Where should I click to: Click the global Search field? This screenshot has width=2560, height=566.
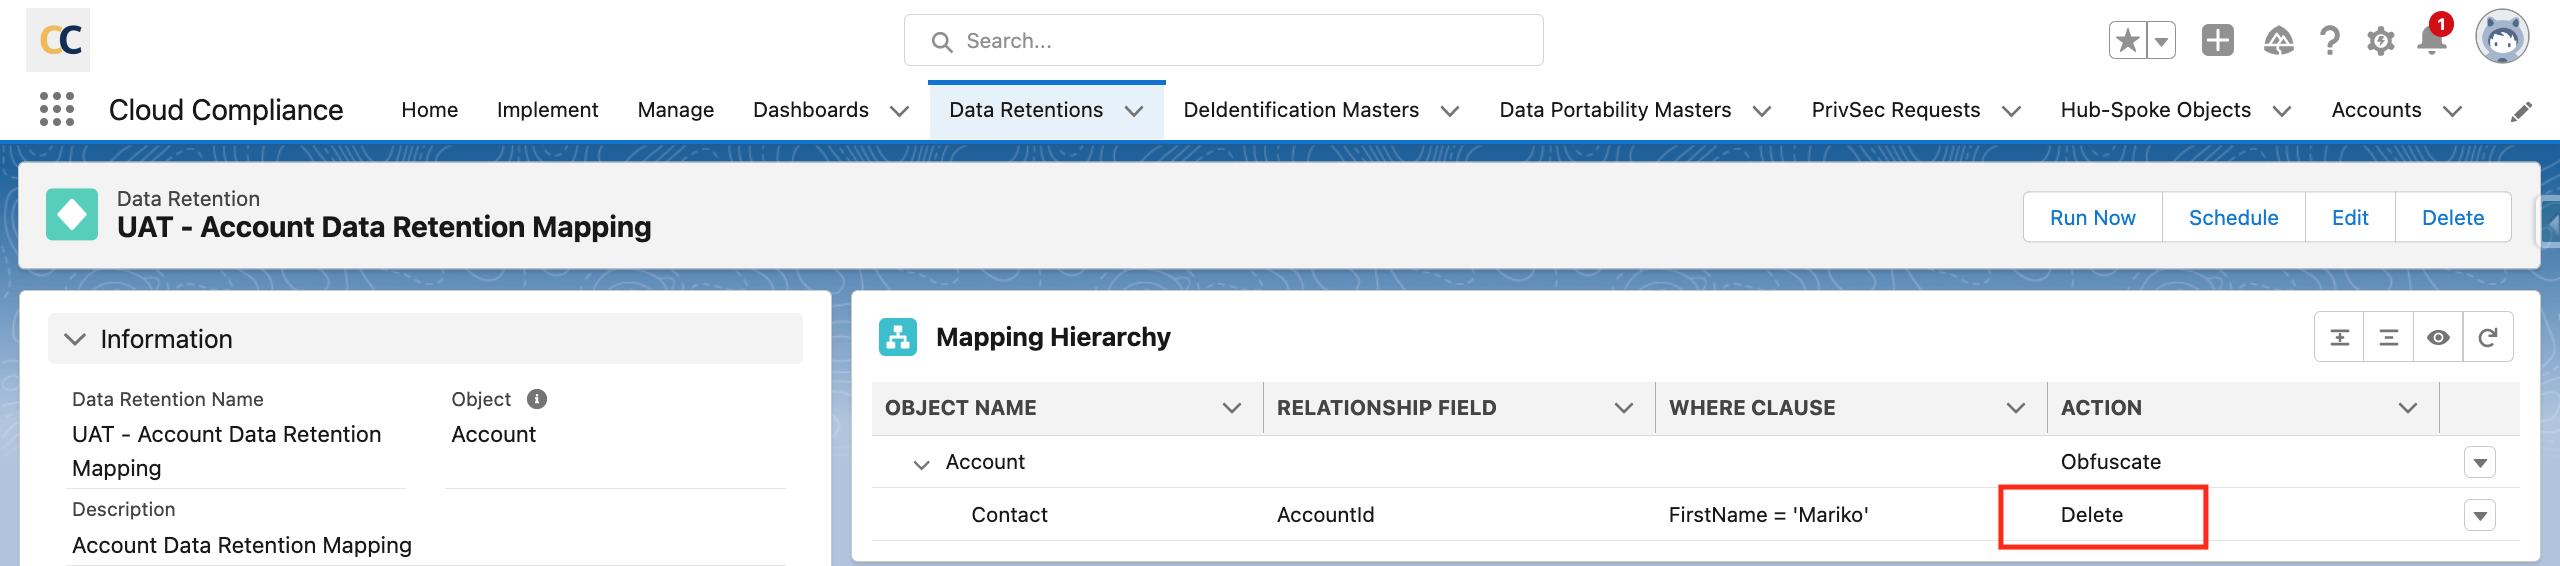(1223, 41)
